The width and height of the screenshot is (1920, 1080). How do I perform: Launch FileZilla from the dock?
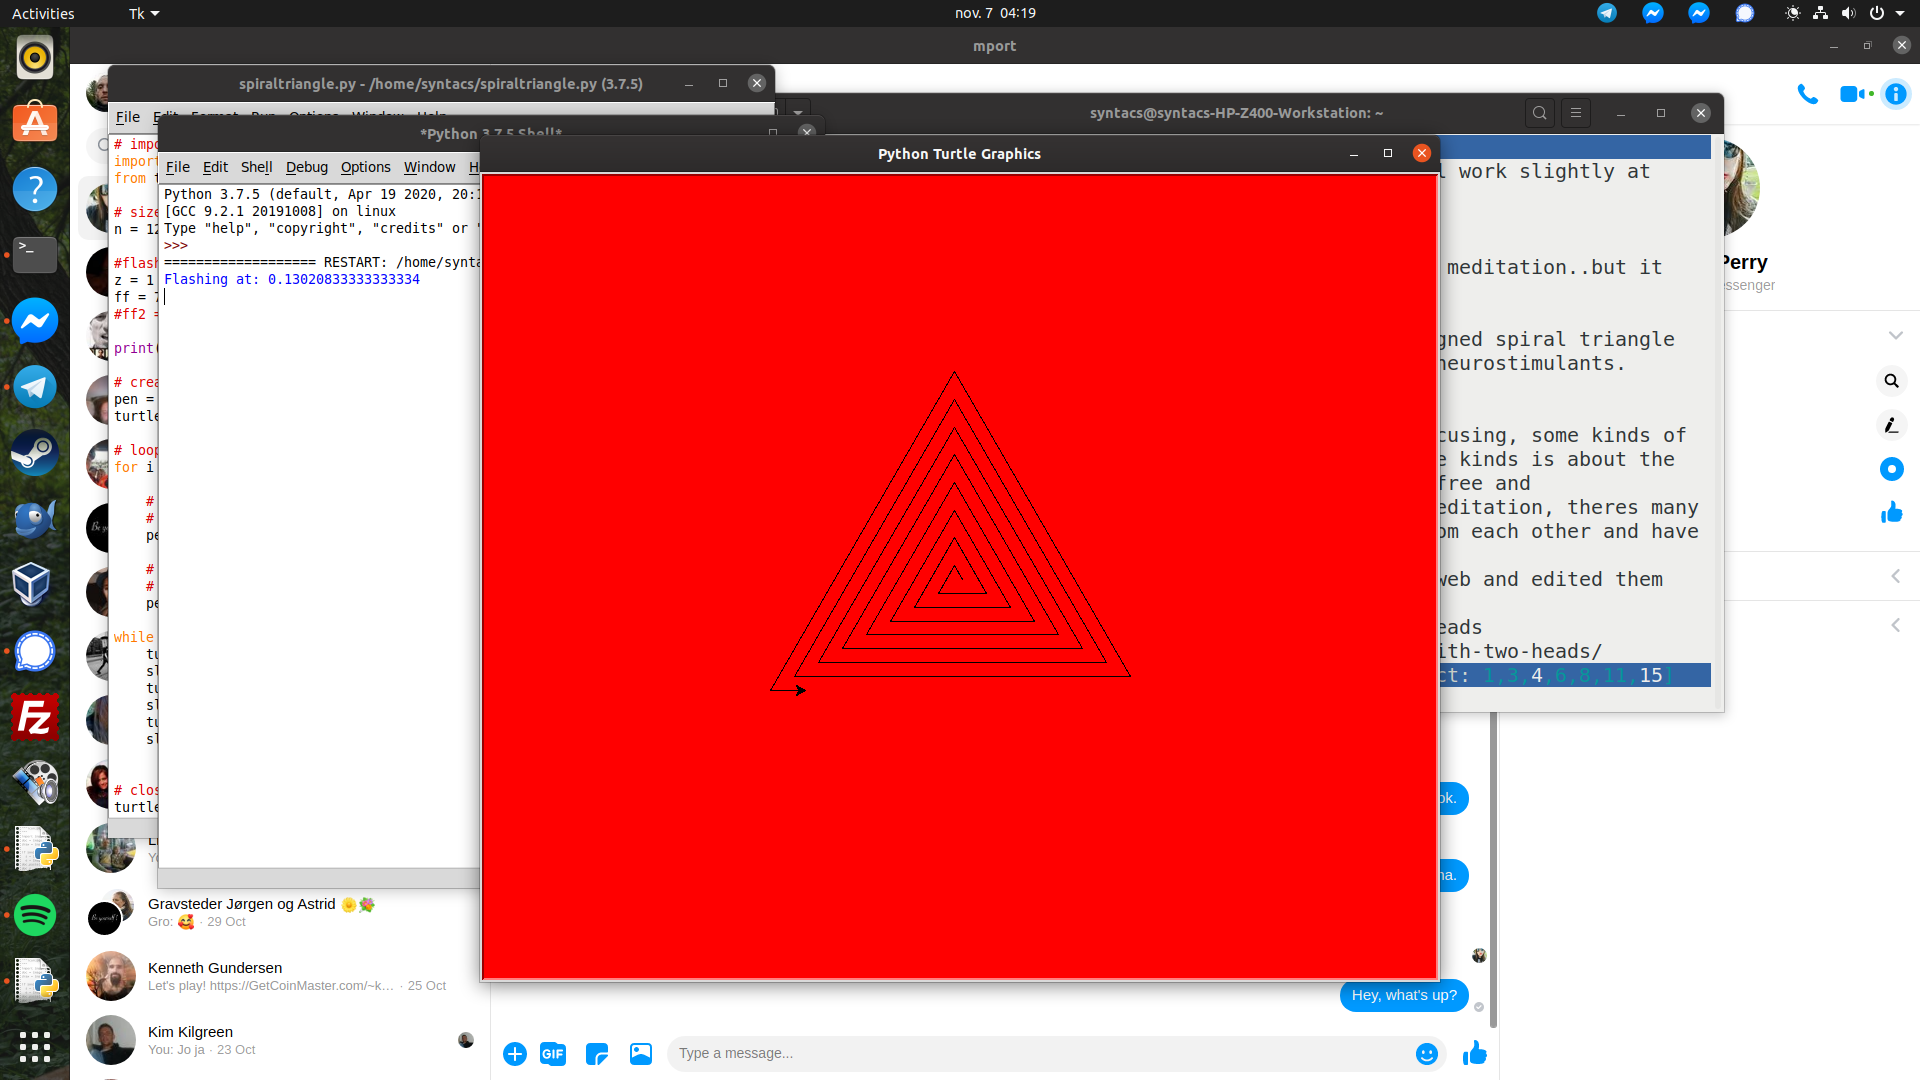(x=35, y=717)
